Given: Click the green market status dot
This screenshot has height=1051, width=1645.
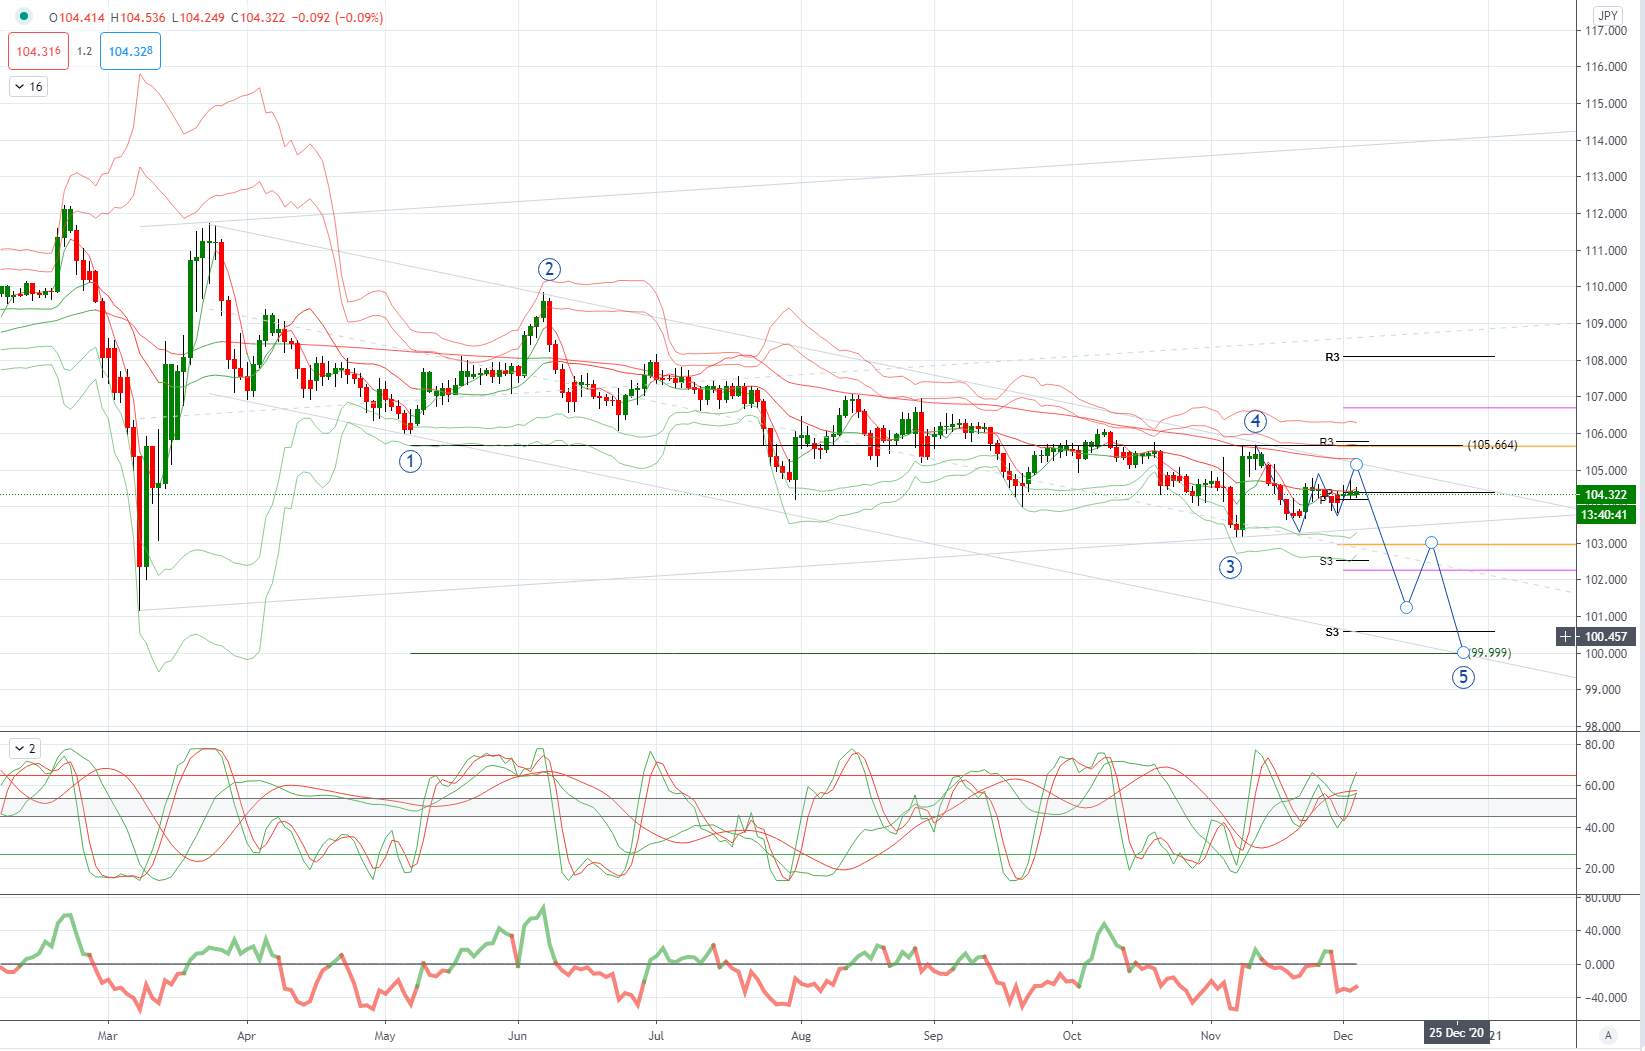Looking at the screenshot, I should 23,17.
